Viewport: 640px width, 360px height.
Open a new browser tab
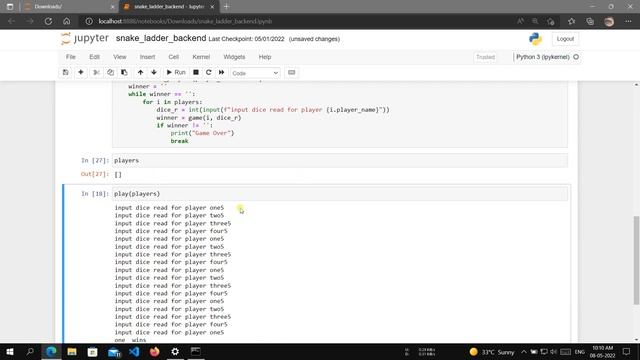click(x=226, y=7)
